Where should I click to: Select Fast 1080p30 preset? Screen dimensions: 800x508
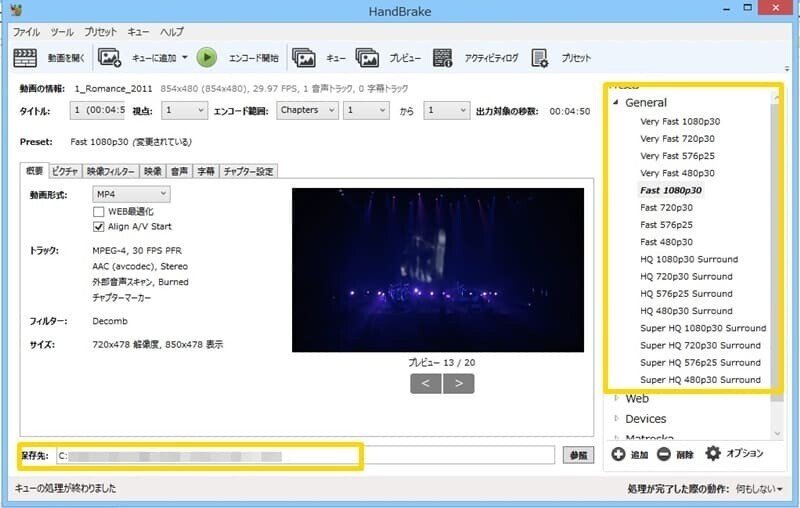[x=671, y=190]
